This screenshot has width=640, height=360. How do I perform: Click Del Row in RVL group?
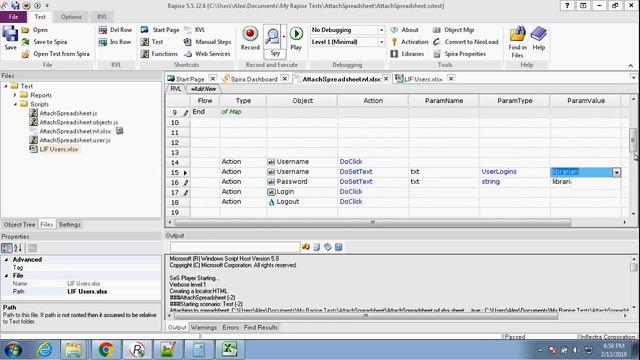(x=116, y=30)
